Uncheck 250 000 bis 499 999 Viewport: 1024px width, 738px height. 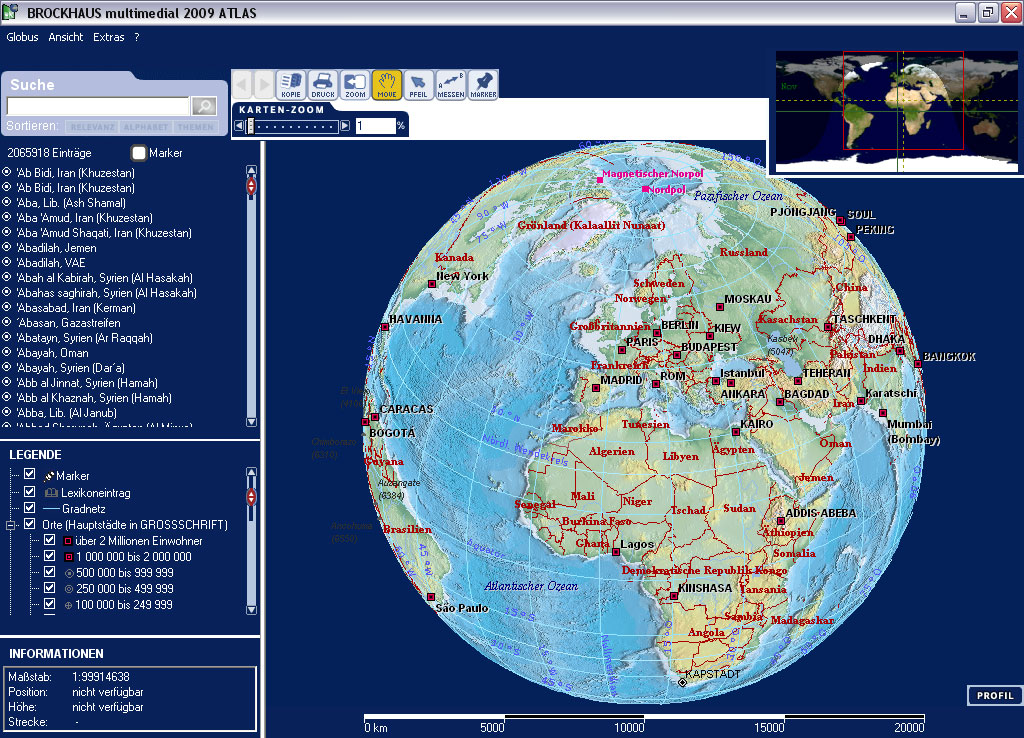click(x=50, y=588)
